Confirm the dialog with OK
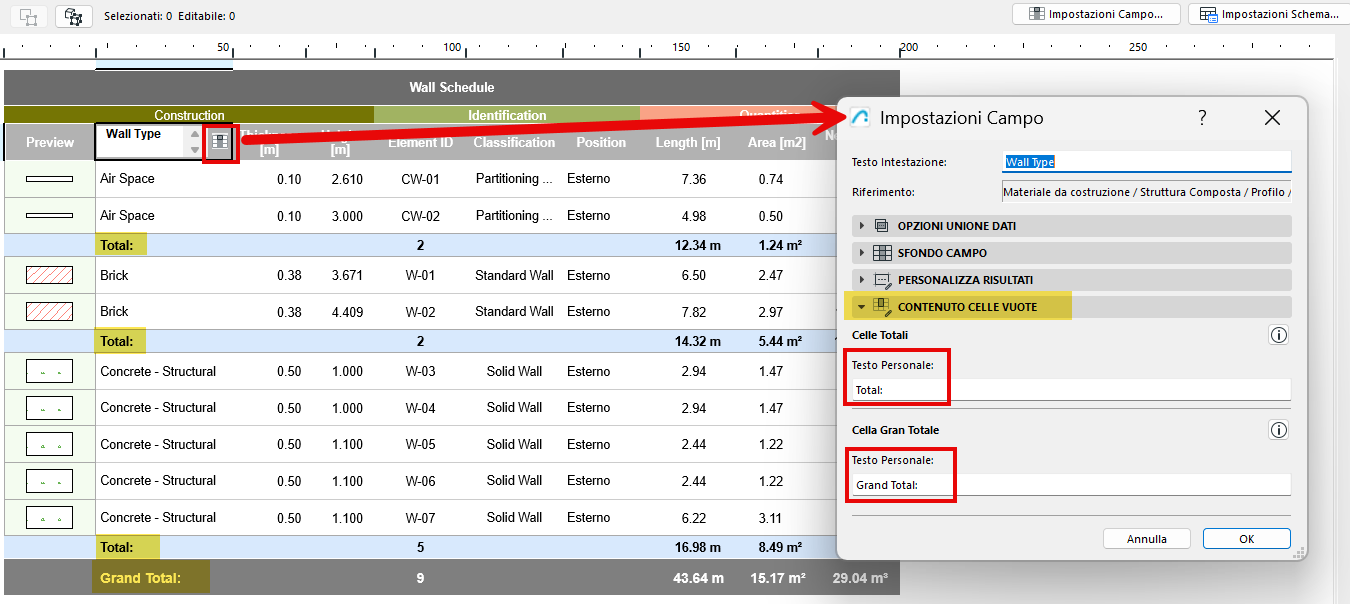The height and width of the screenshot is (604, 1350). (x=1246, y=539)
